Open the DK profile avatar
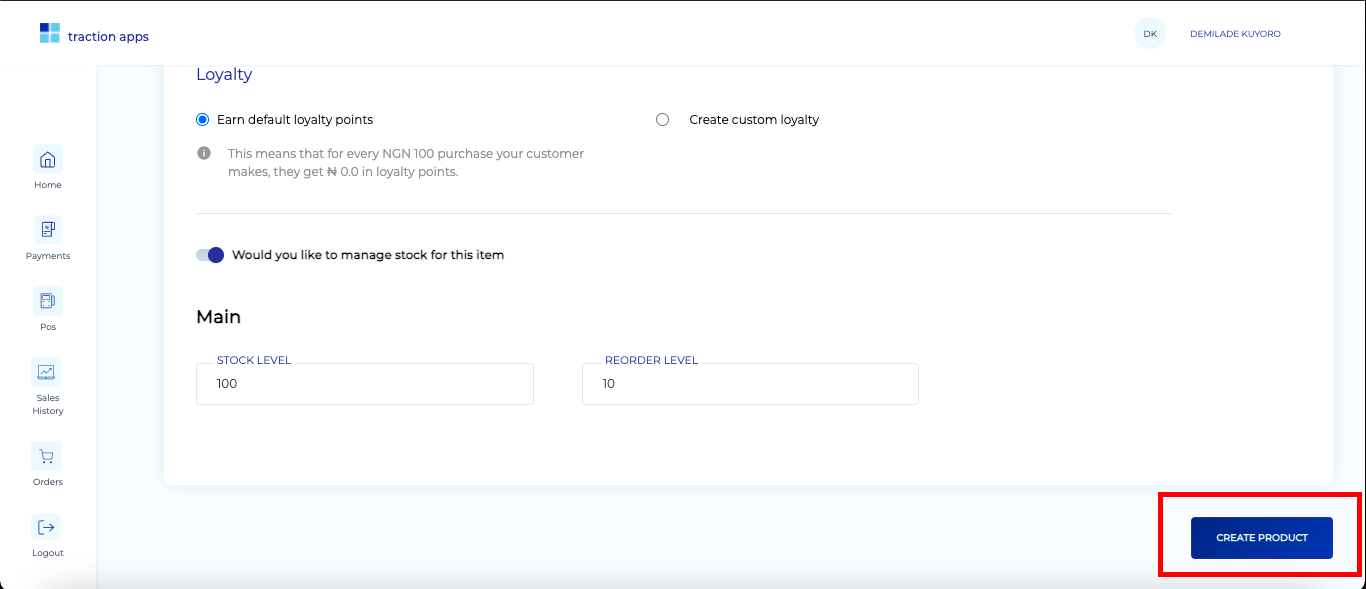Screen dimensions: 1366x589 pos(1149,32)
